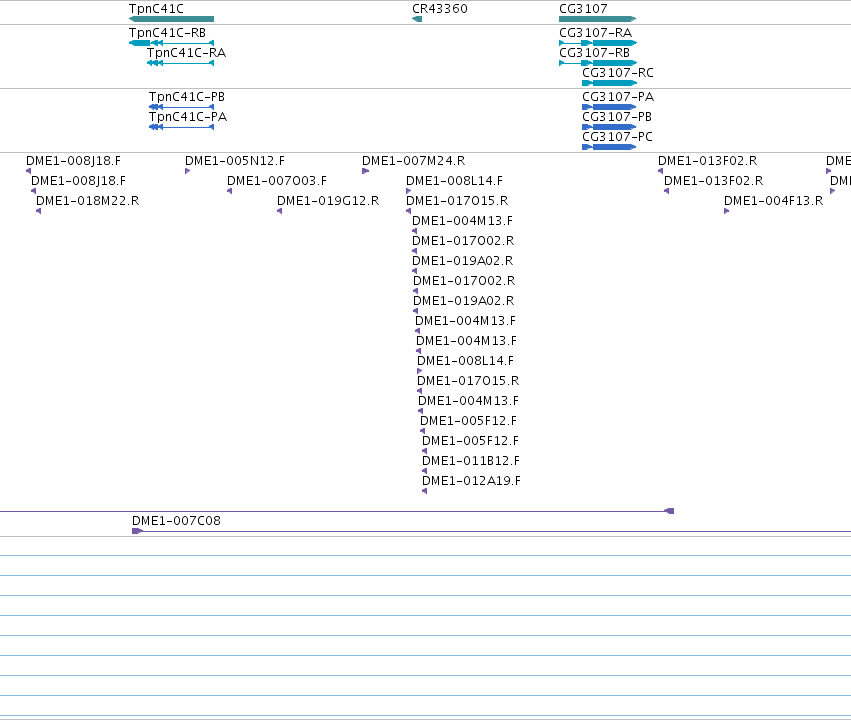Click the DME1-019G12.R label

pyautogui.click(x=328, y=201)
